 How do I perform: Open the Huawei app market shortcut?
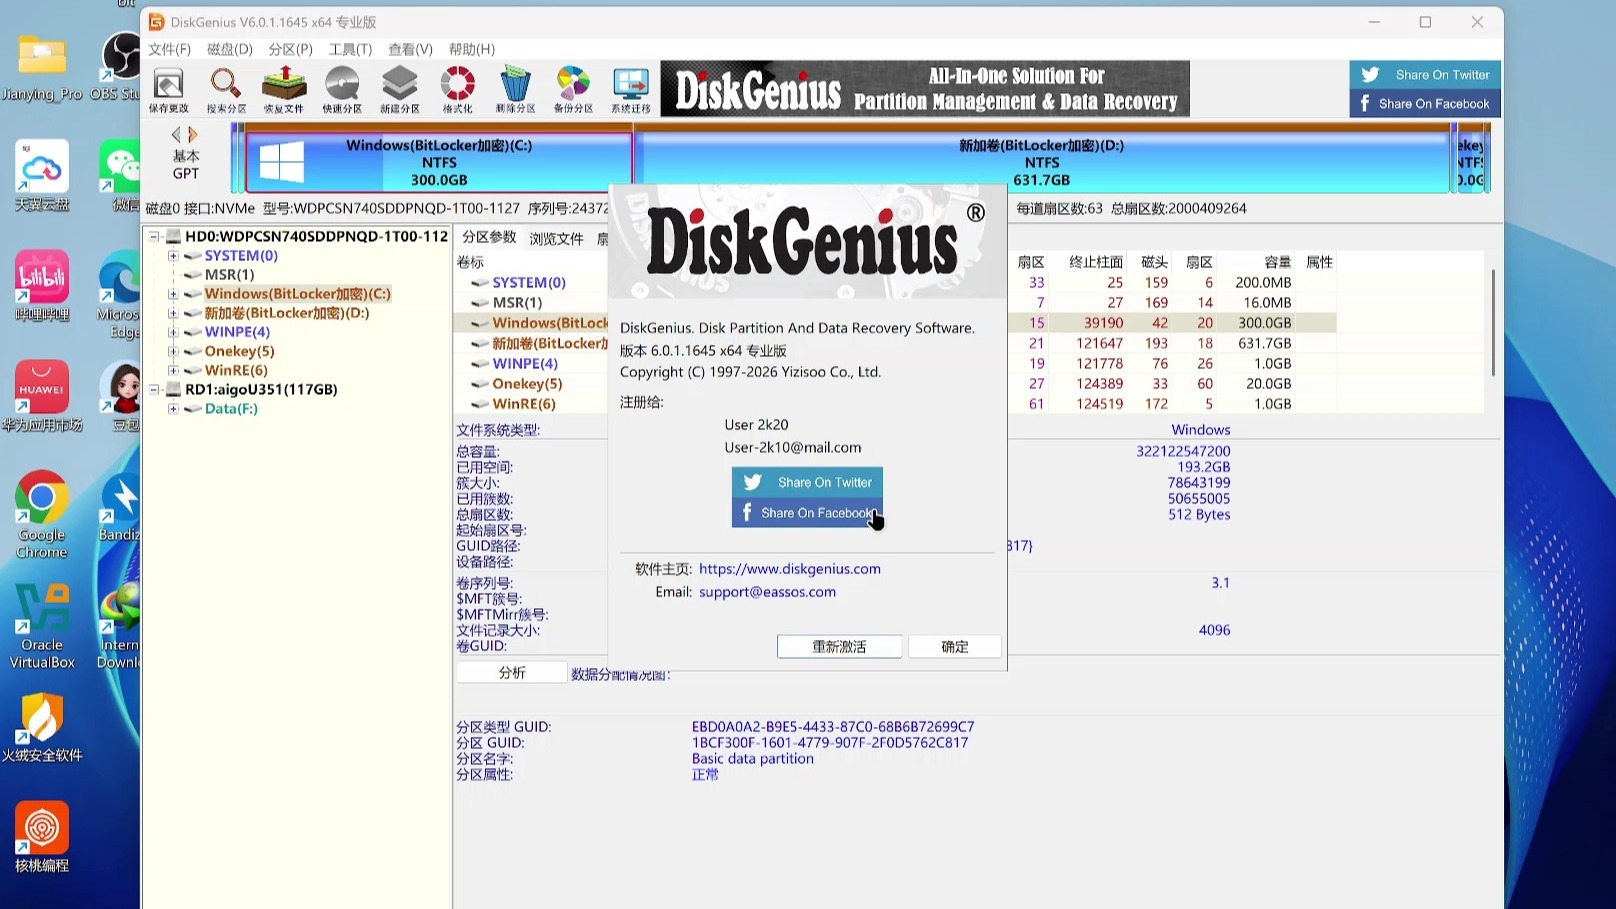point(41,396)
